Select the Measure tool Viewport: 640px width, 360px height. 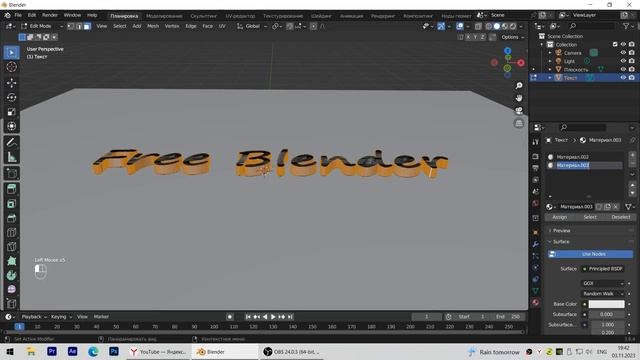pos(11,157)
